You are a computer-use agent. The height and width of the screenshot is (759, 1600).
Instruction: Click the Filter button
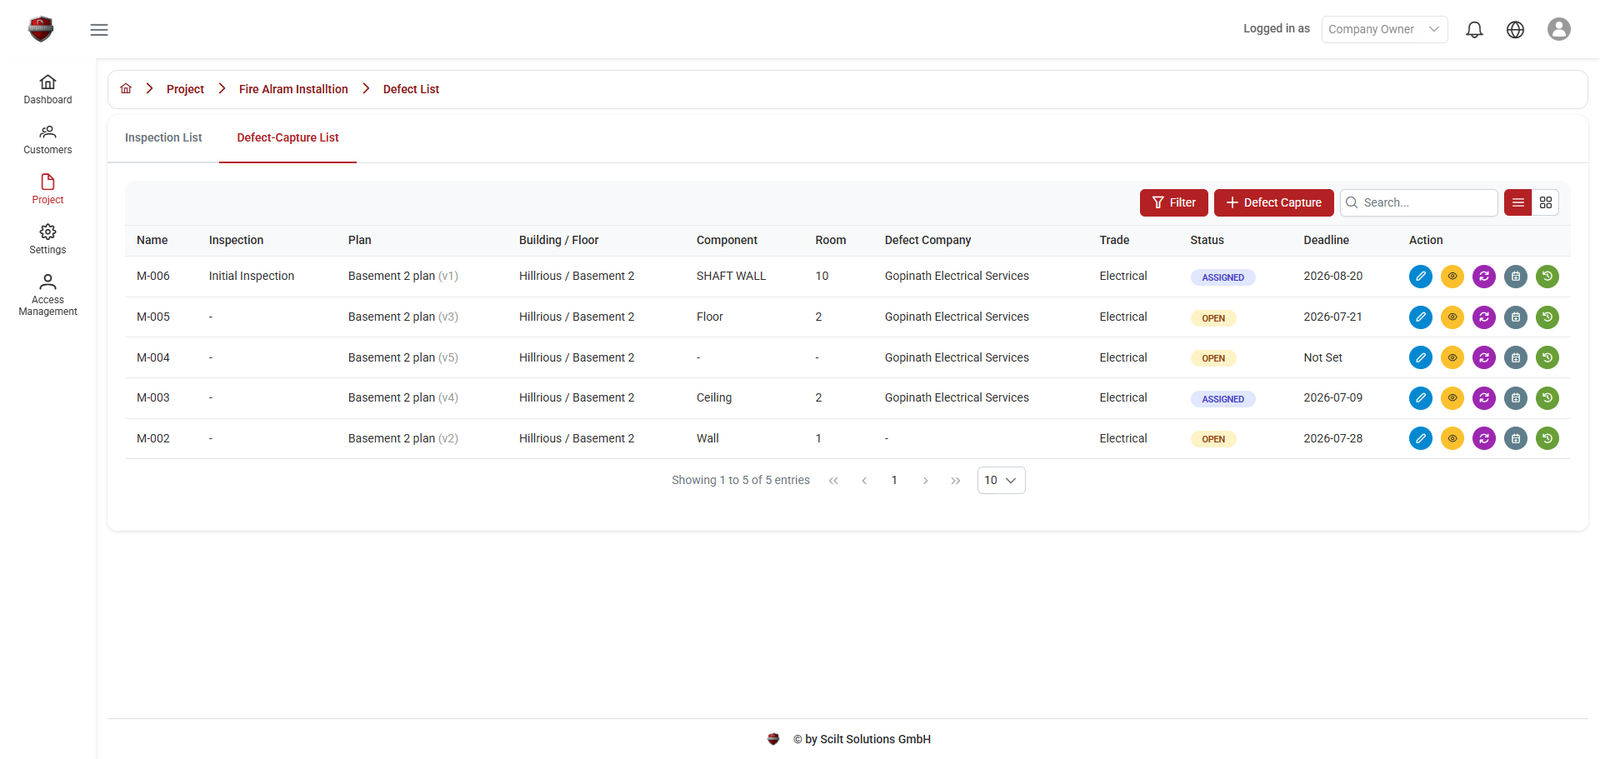(x=1174, y=203)
